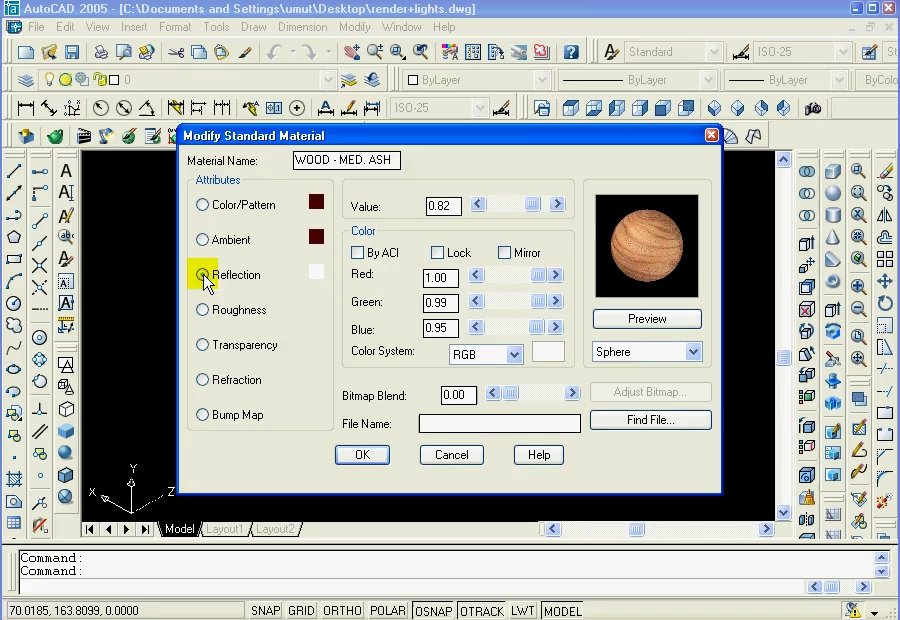Cancel the Modify Standard Material dialog
Viewport: 900px width, 620px height.
tap(452, 455)
